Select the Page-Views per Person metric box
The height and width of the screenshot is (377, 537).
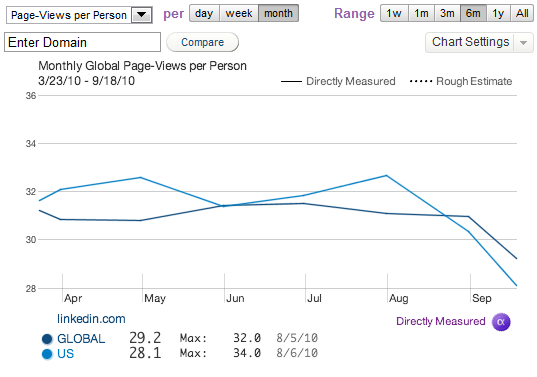coord(79,15)
